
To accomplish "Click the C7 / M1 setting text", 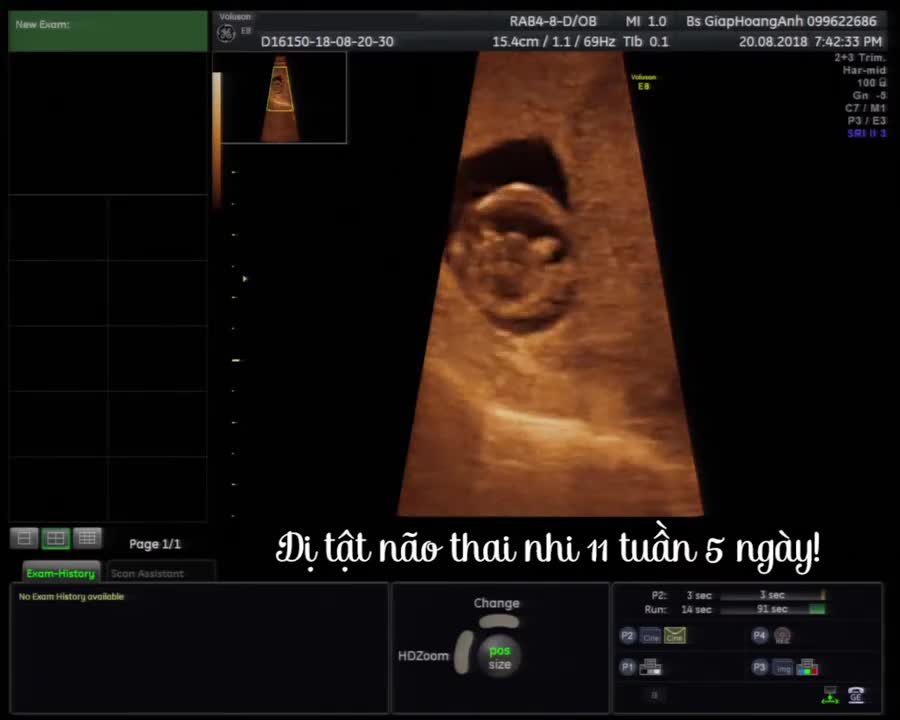I will point(866,108).
